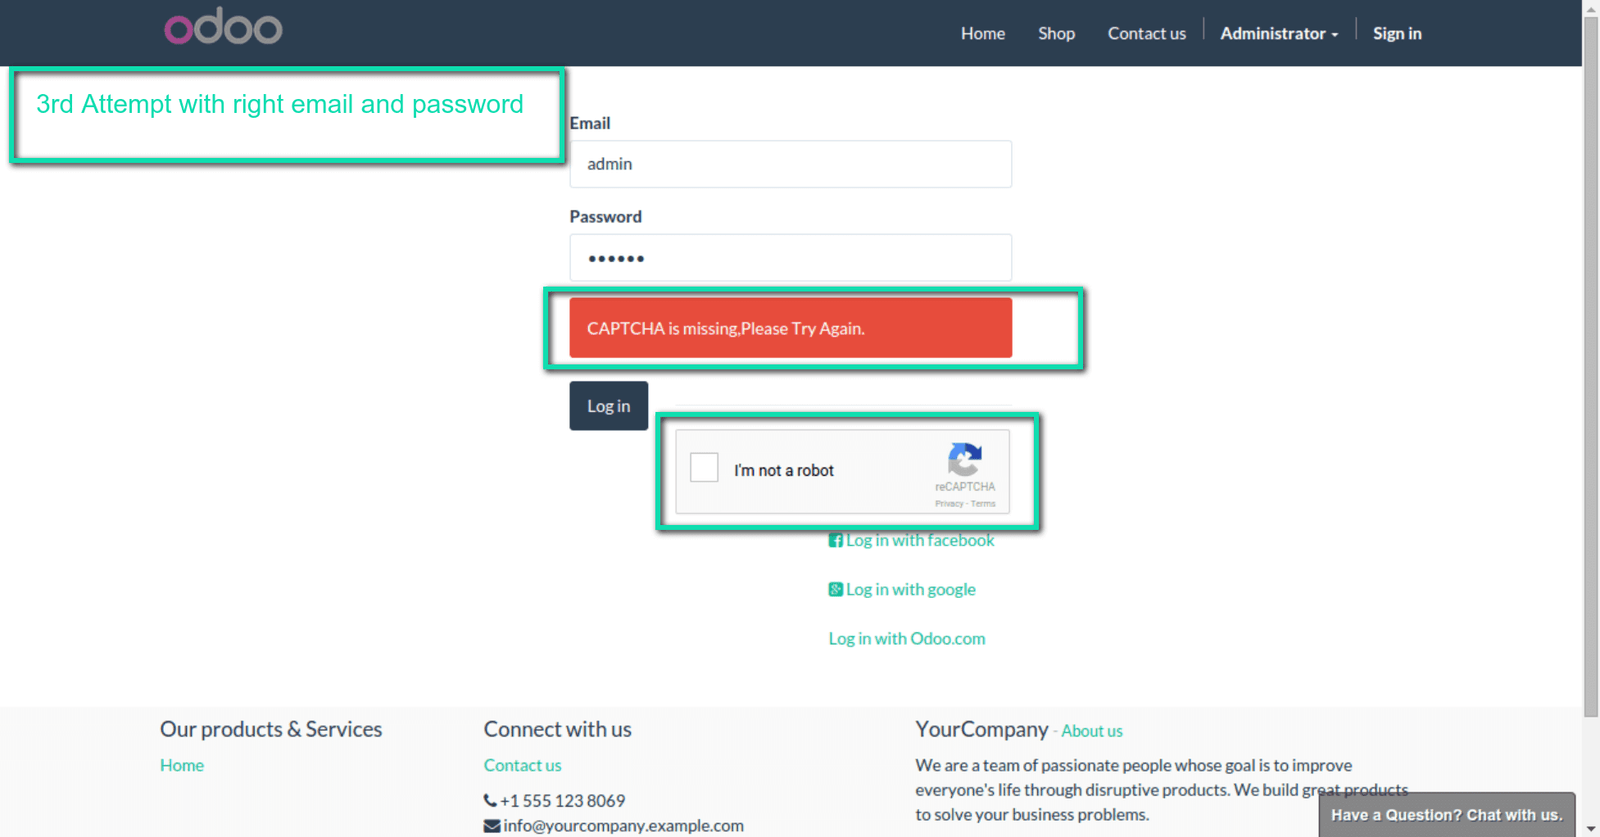
Task: Click the YourCompany footer heading
Action: (982, 729)
